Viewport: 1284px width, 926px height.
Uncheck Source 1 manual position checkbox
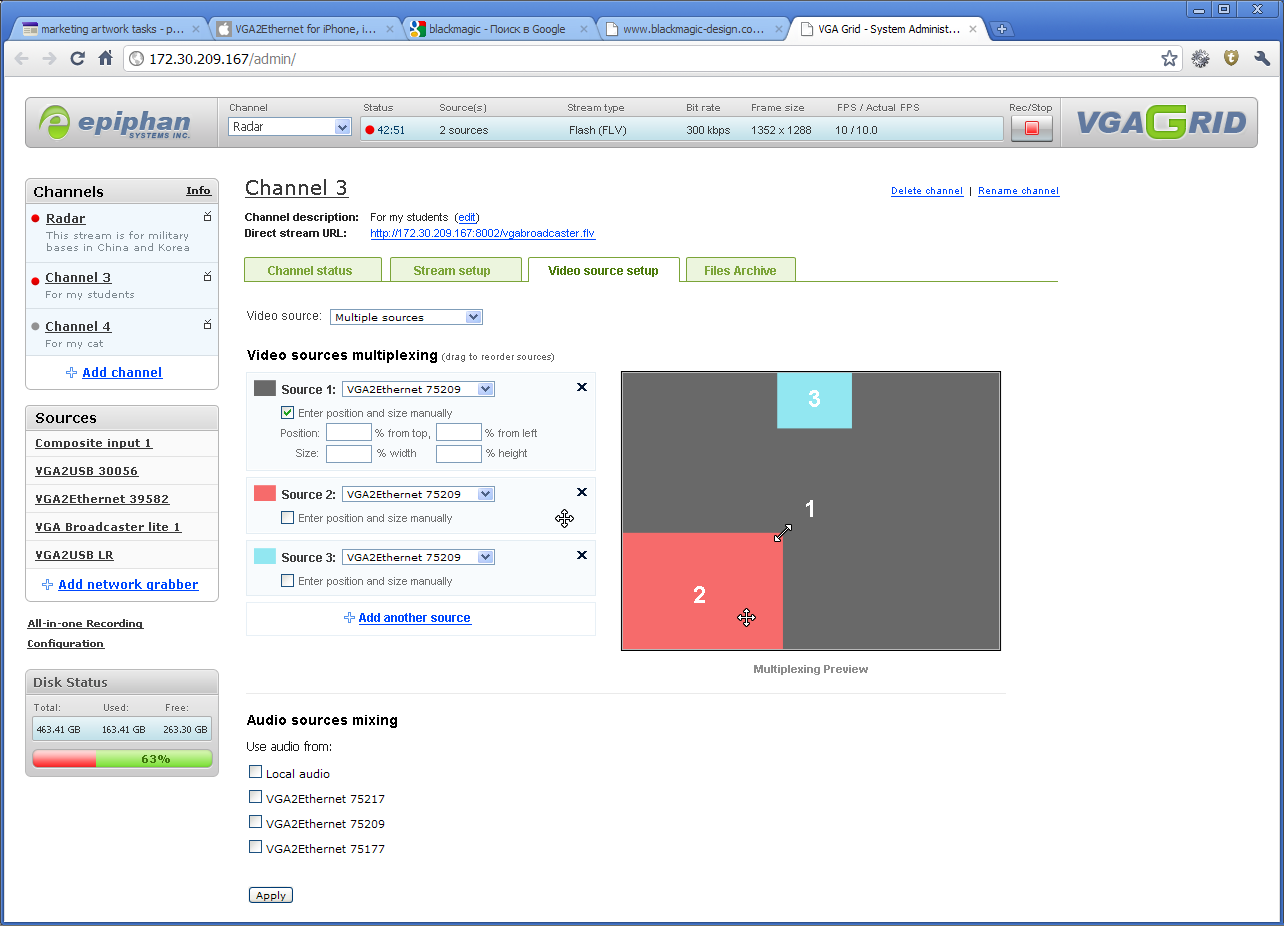[288, 413]
